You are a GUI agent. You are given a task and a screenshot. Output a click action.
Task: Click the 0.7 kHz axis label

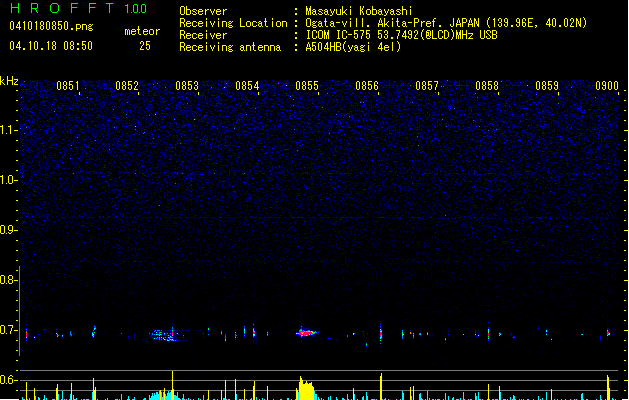pos(8,330)
